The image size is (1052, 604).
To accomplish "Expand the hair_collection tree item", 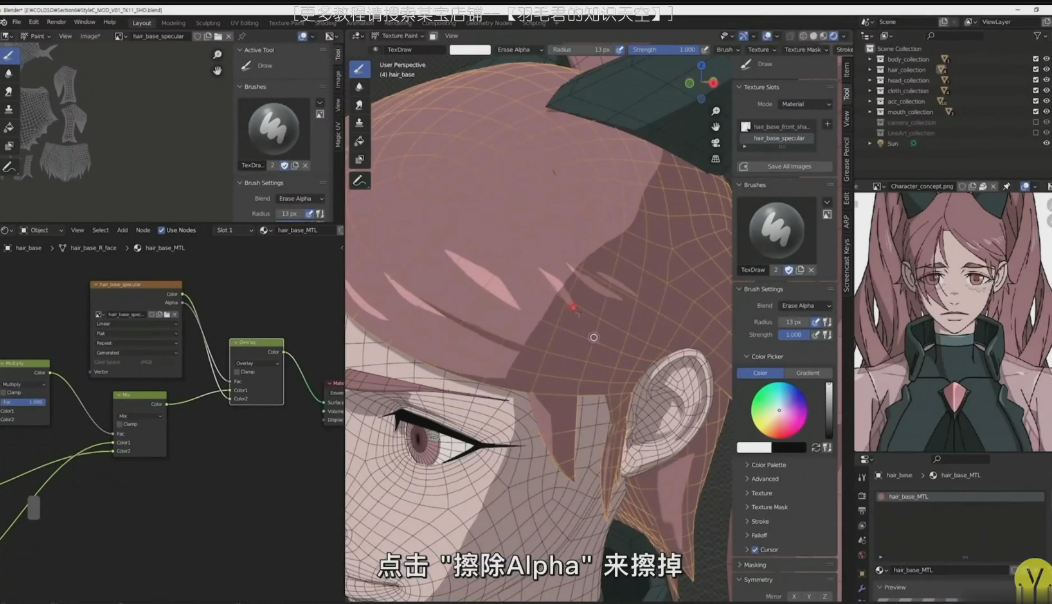I will 870,70.
